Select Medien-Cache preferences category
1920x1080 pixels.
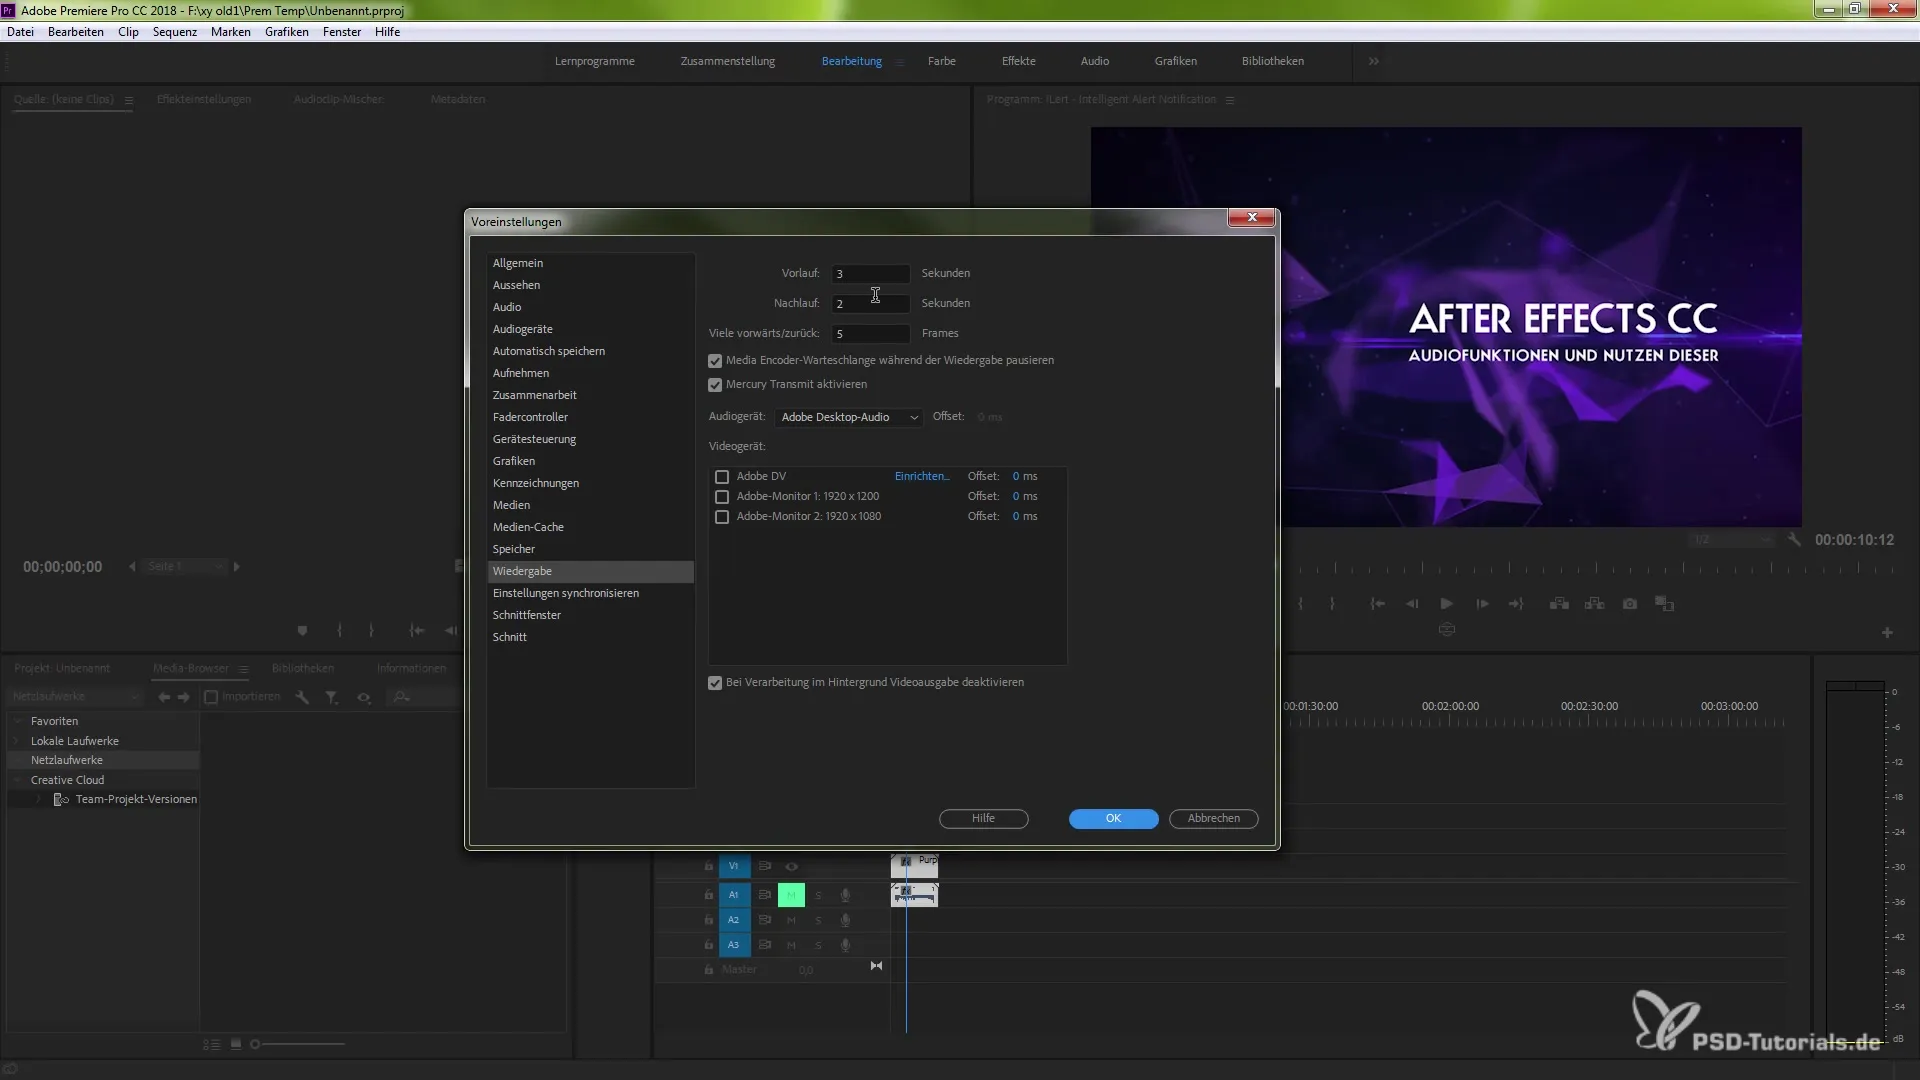pos(528,527)
